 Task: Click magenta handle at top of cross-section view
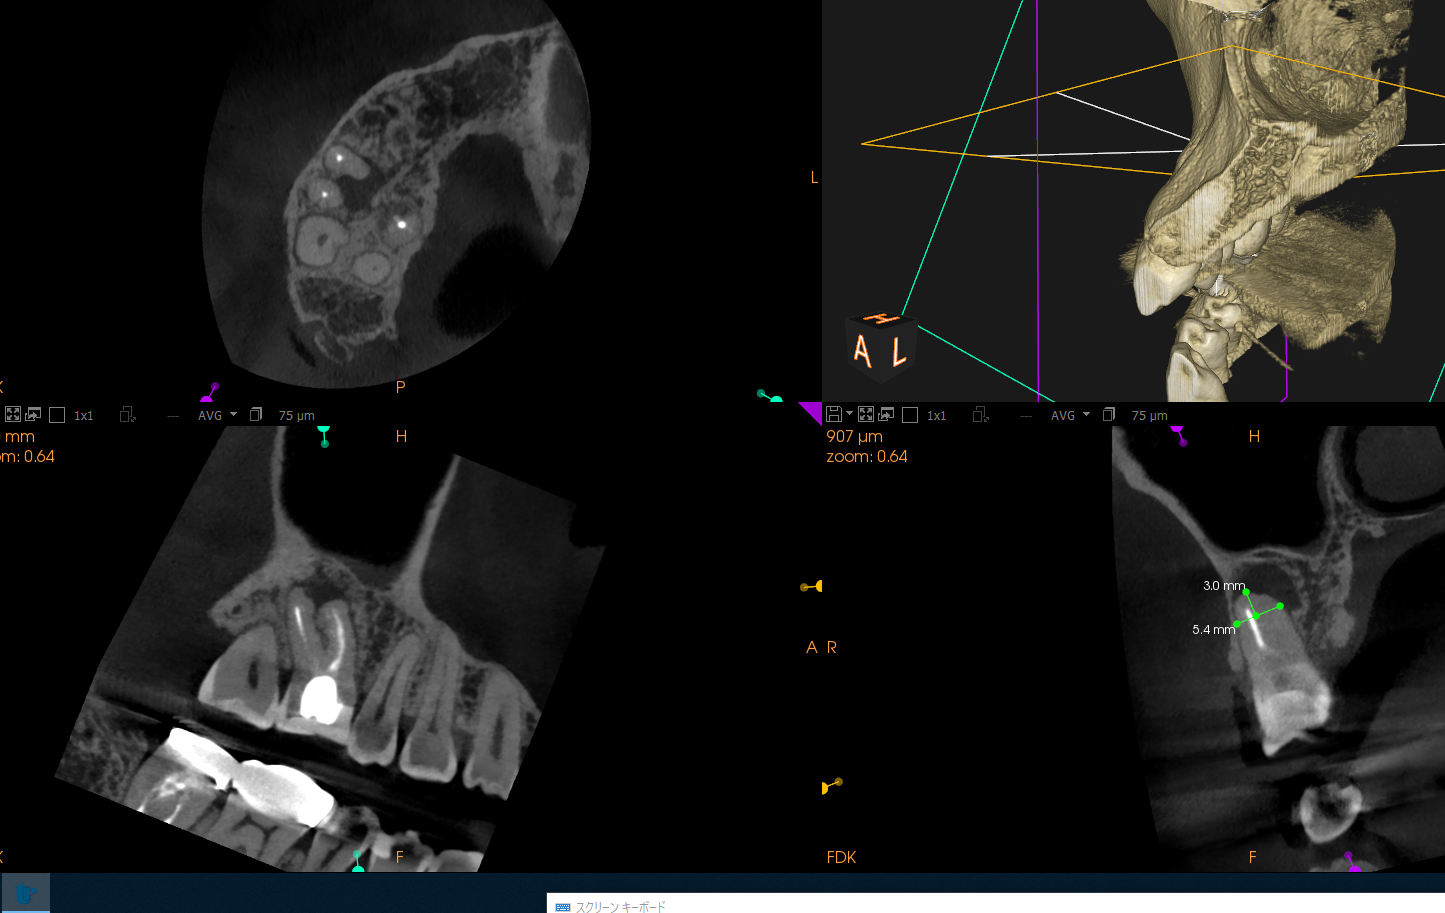coord(1179,435)
